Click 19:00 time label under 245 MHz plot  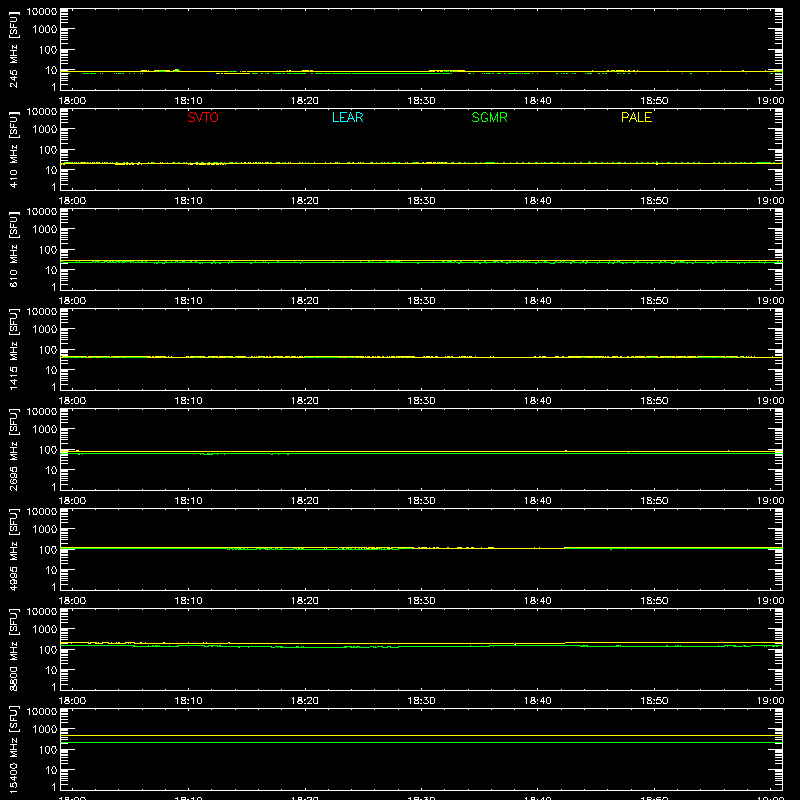tap(770, 101)
